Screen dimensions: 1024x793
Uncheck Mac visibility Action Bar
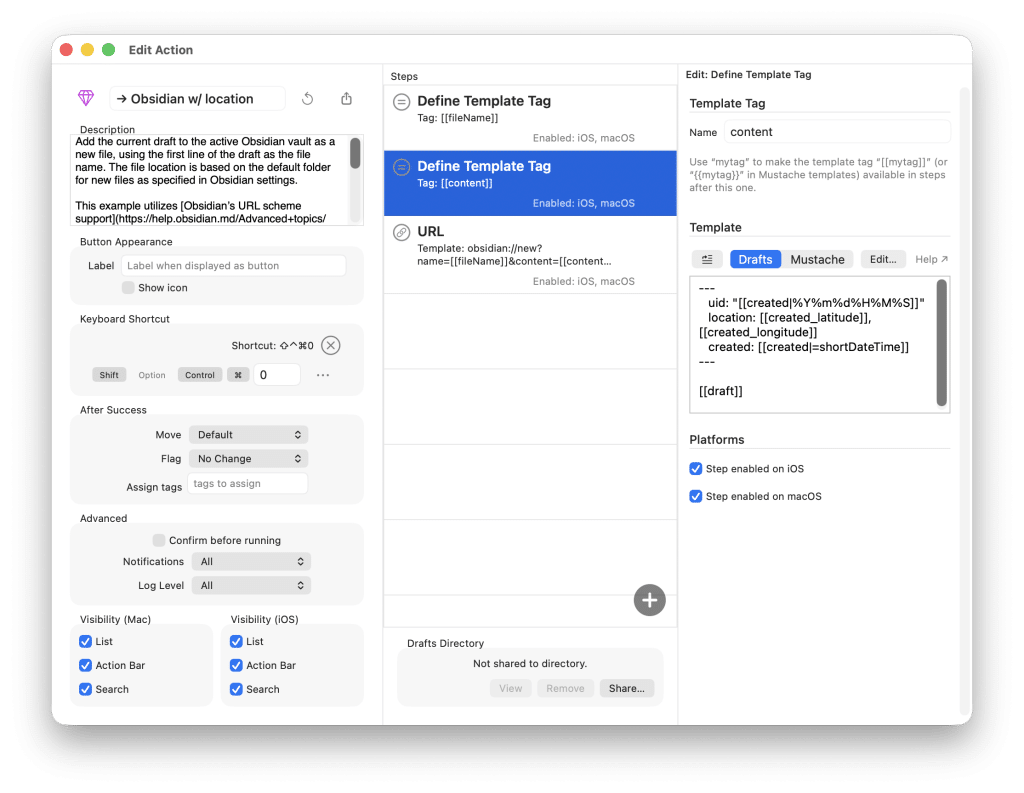(86, 666)
